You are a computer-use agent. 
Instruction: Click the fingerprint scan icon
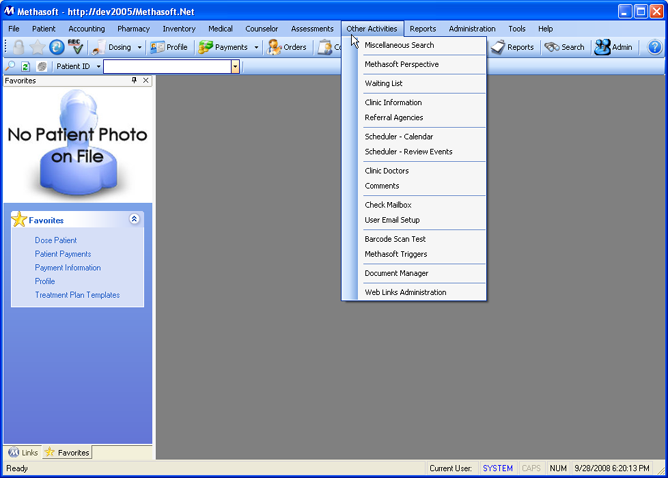(x=42, y=66)
